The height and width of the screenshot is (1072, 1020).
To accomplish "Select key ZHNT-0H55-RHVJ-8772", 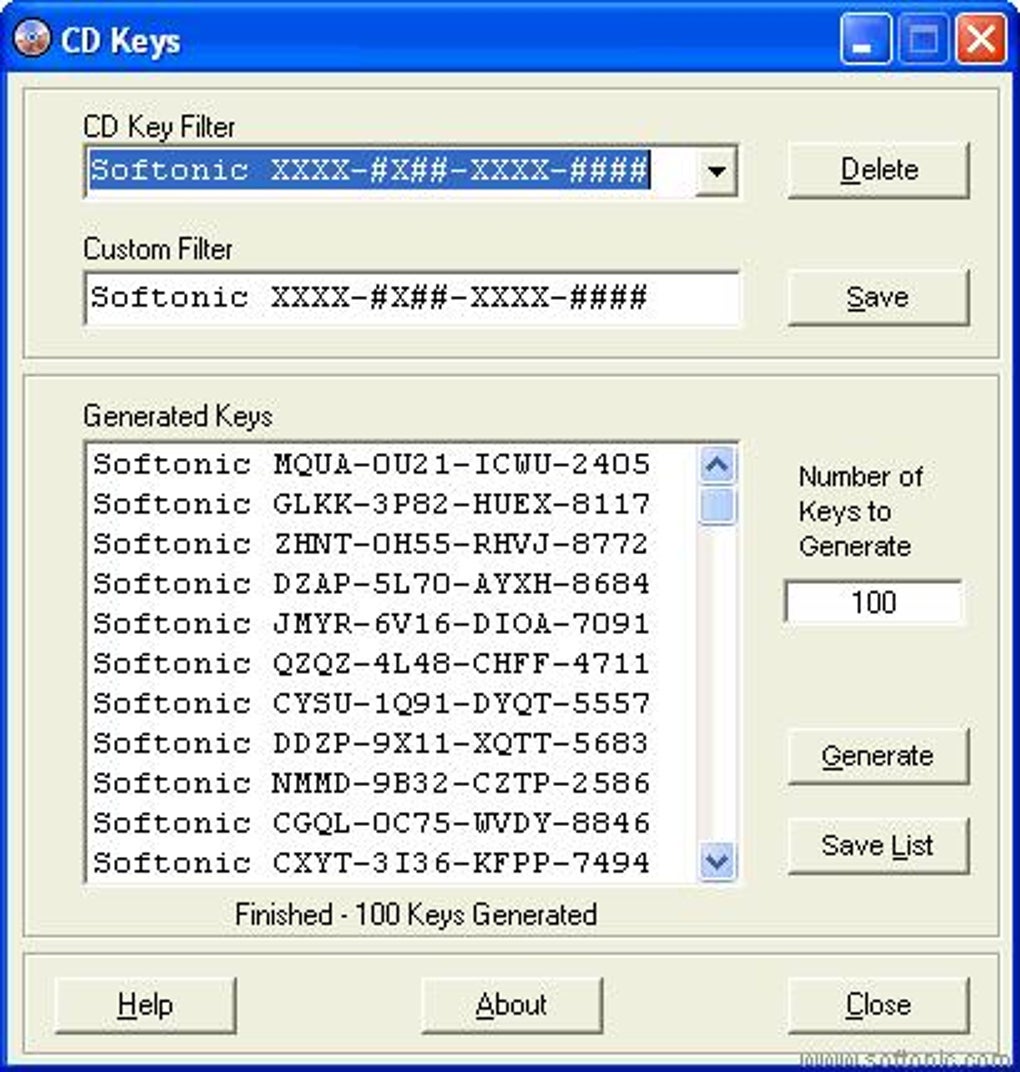I will click(x=371, y=544).
